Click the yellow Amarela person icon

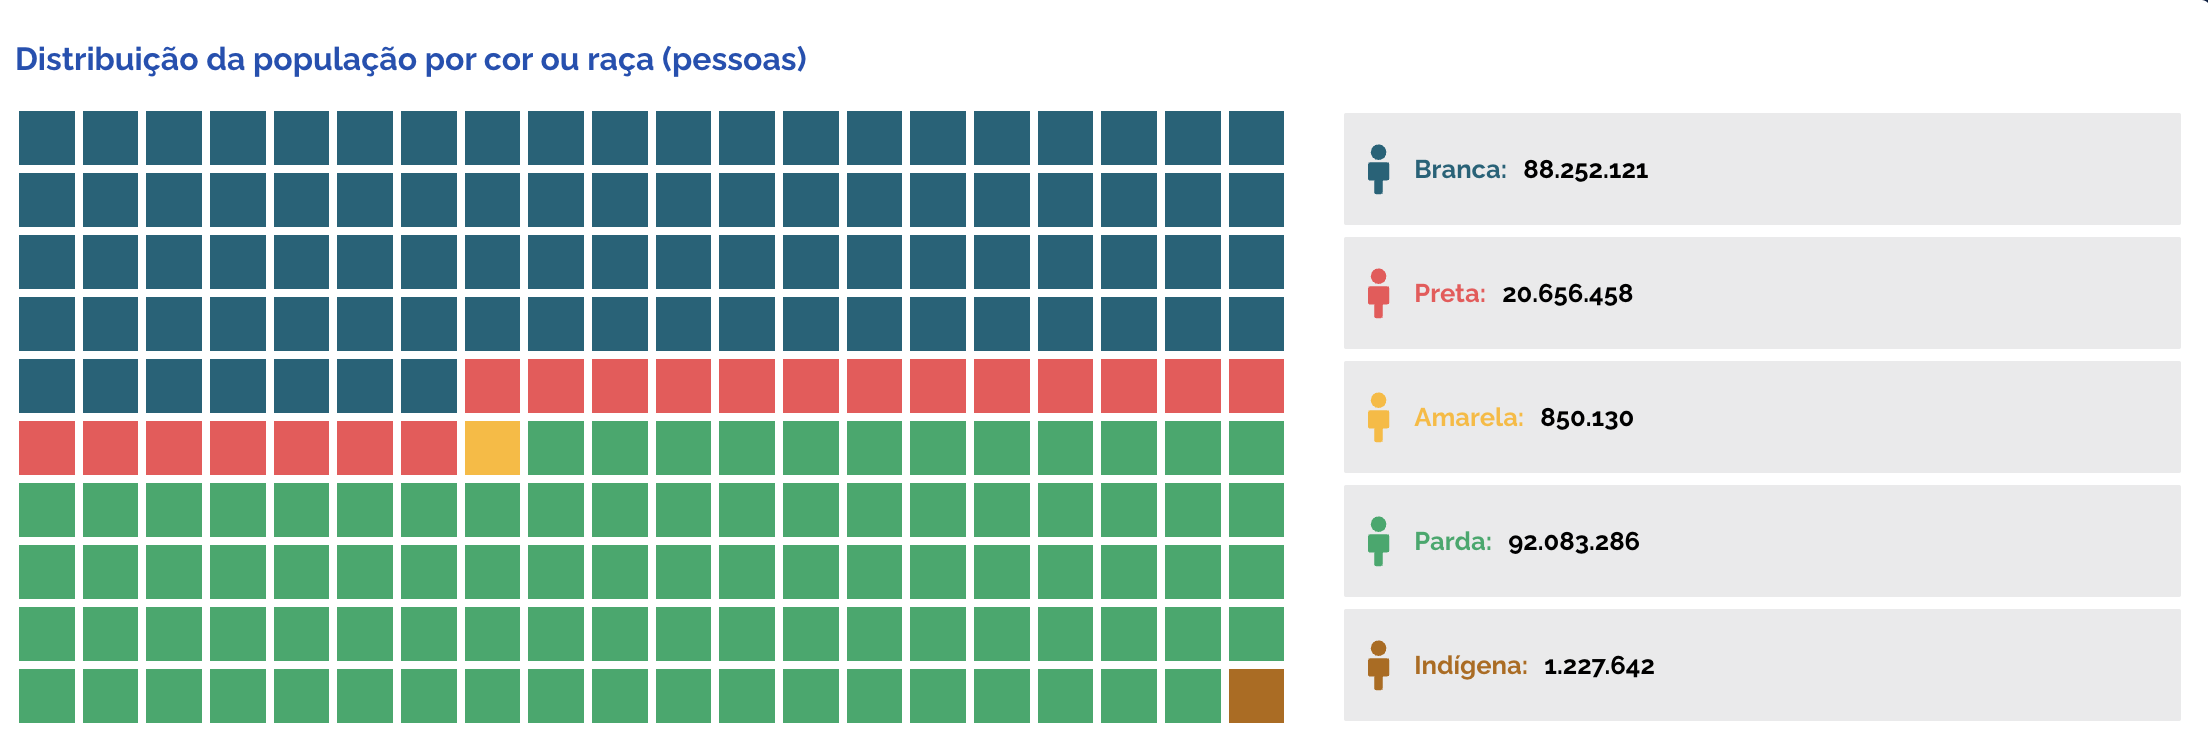1378,417
